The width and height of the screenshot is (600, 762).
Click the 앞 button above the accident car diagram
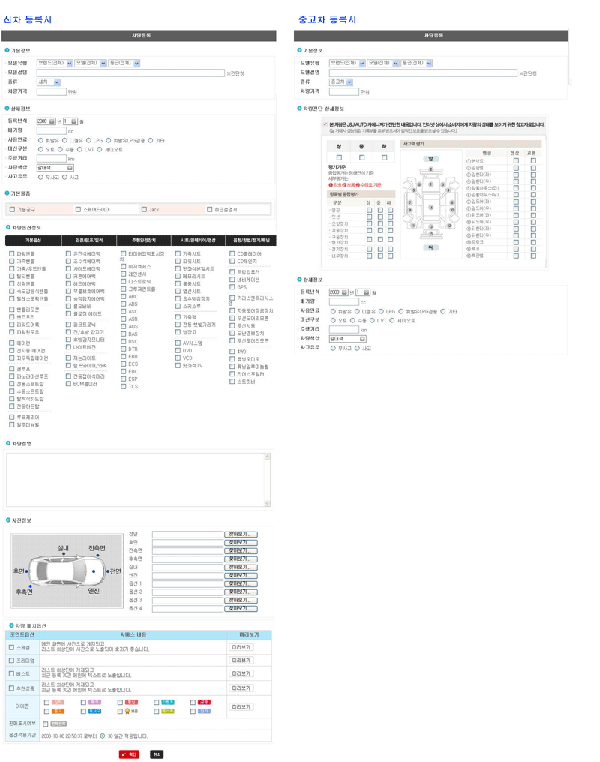pos(430,159)
